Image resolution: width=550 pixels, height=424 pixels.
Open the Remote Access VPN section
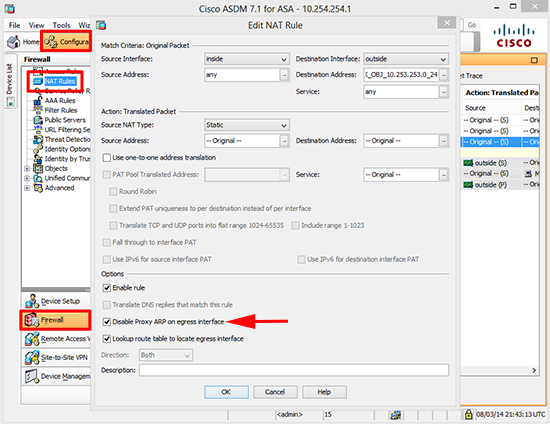click(57, 339)
